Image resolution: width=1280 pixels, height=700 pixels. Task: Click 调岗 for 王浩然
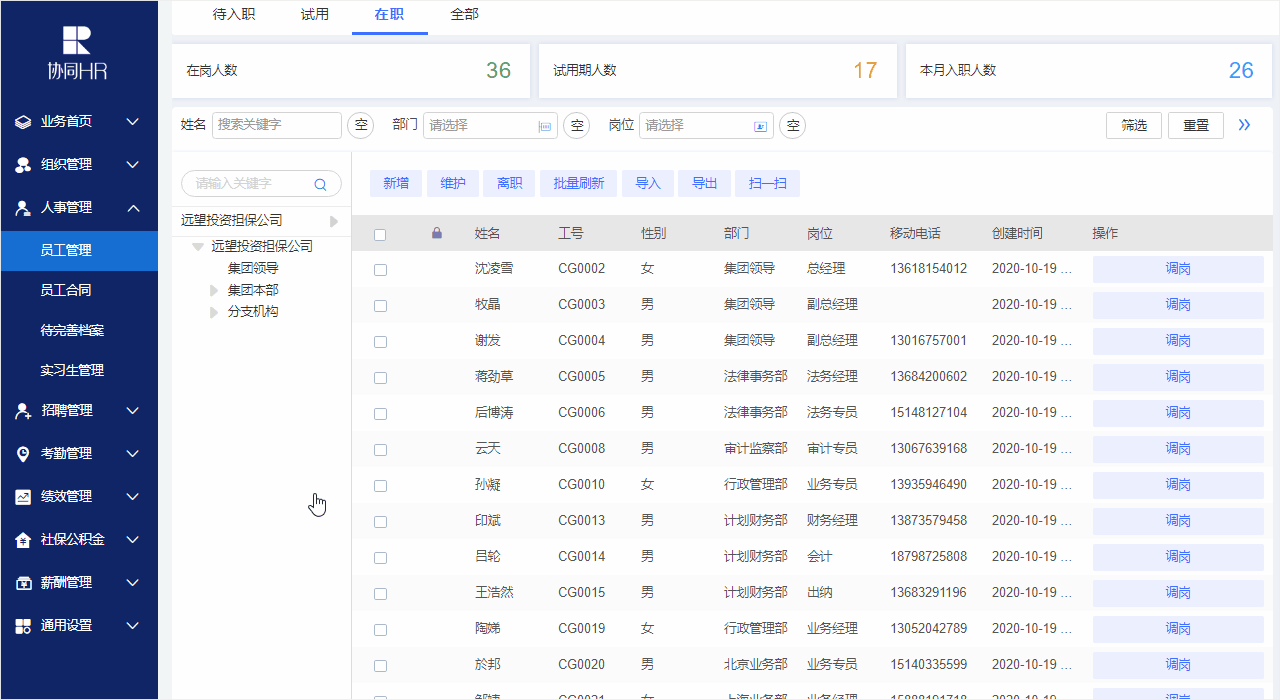[1178, 593]
